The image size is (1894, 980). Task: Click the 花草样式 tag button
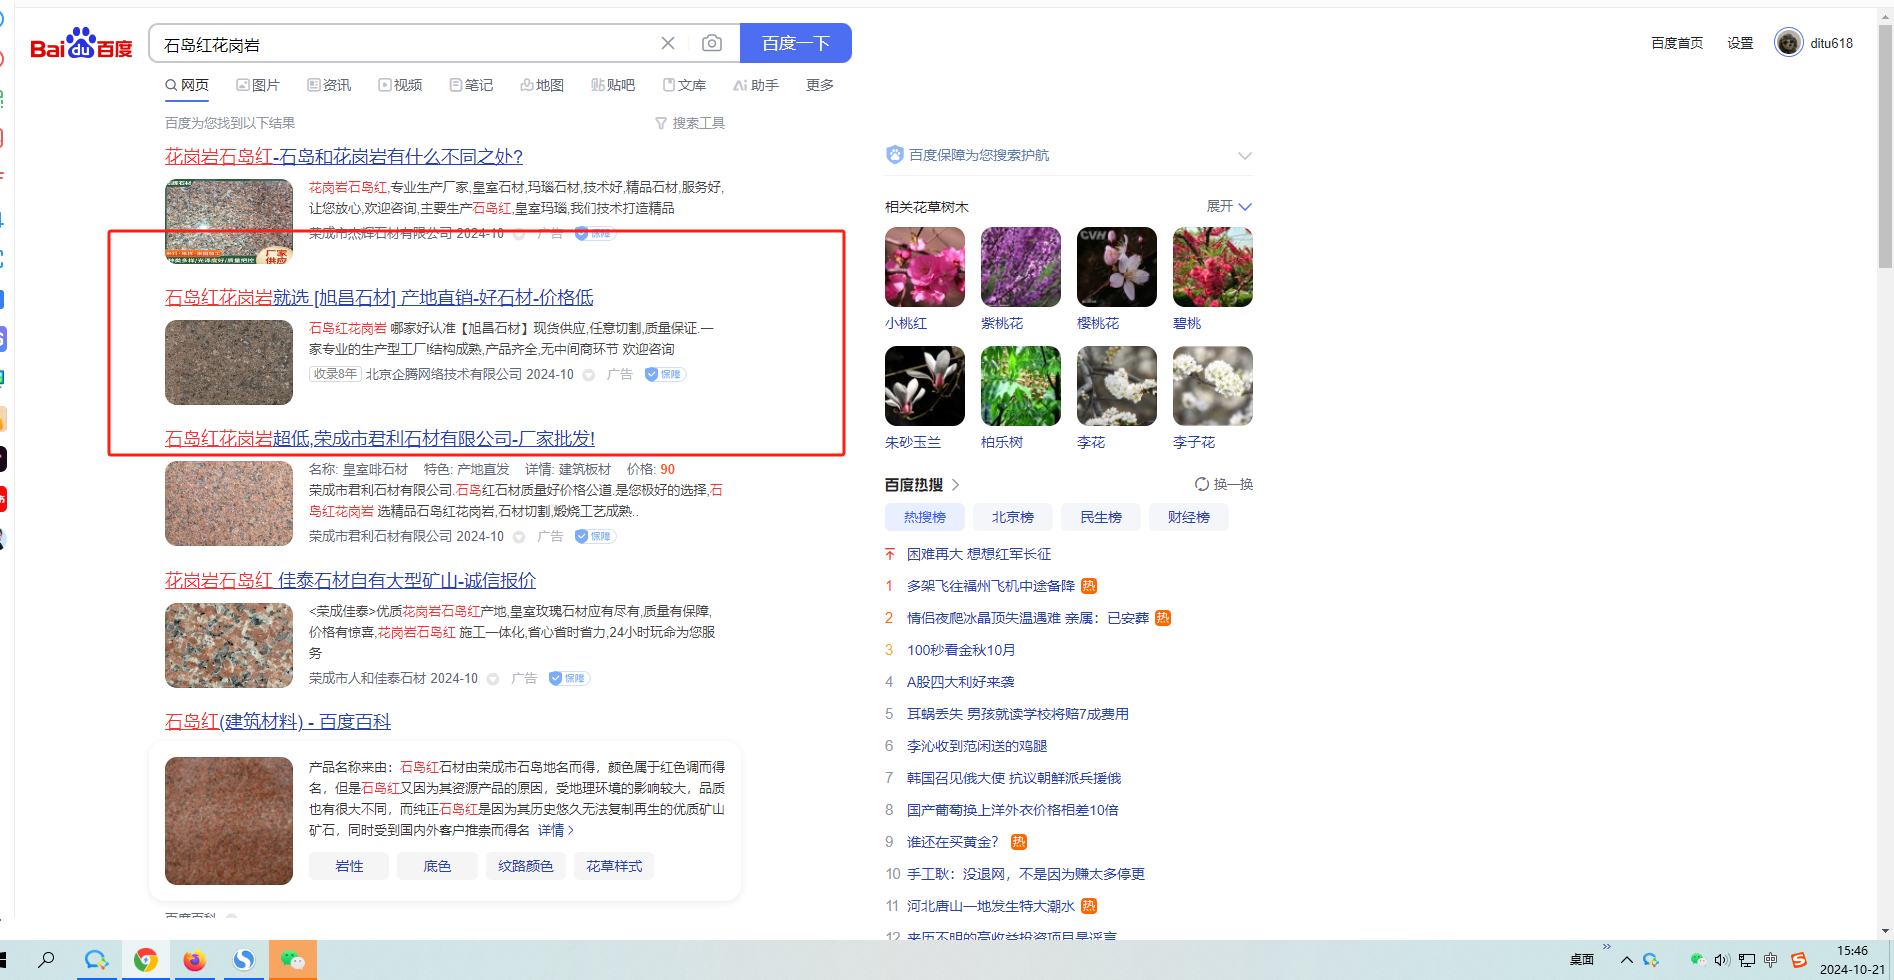click(614, 866)
